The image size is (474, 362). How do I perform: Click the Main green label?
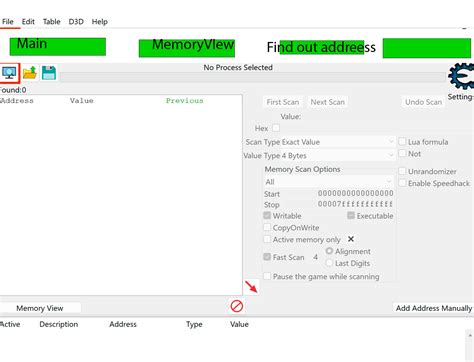click(x=58, y=46)
